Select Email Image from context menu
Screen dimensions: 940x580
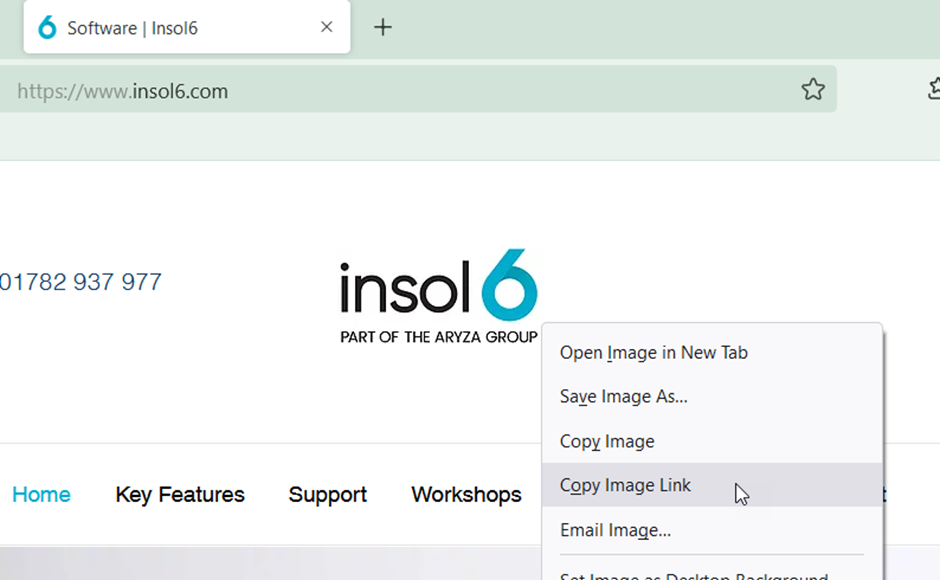[615, 530]
